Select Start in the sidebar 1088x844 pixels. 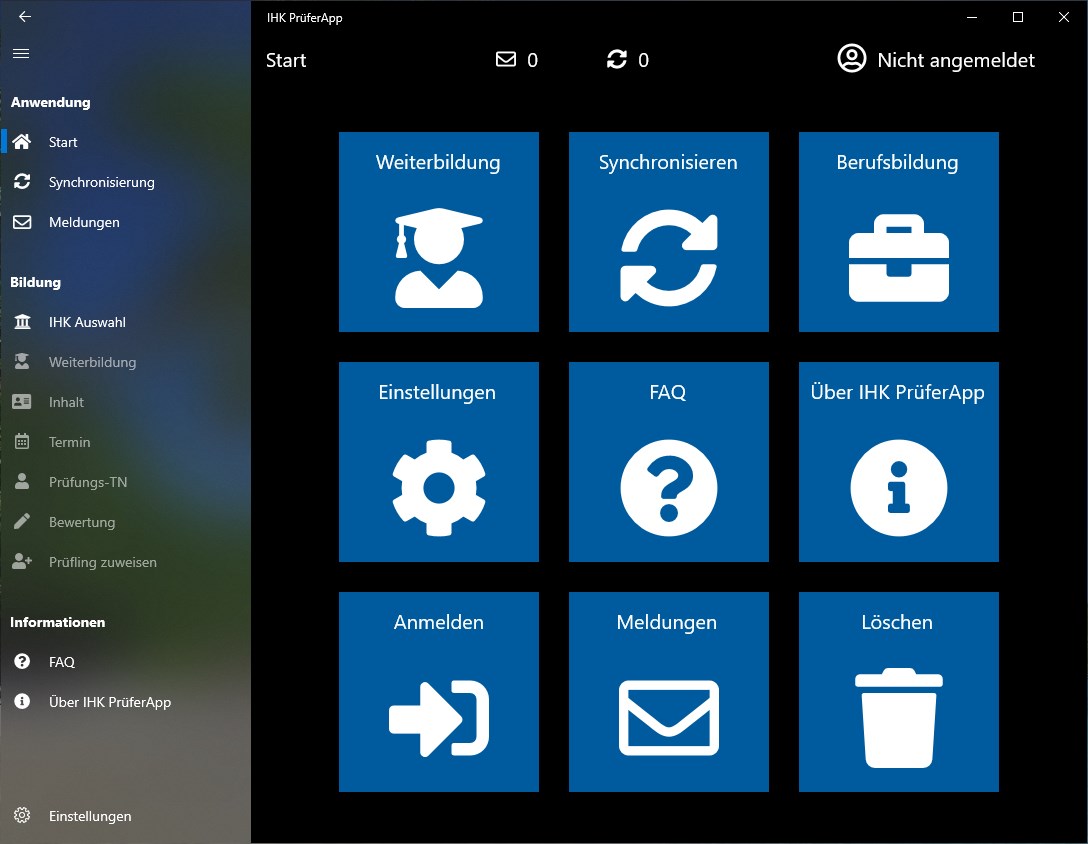(x=62, y=142)
